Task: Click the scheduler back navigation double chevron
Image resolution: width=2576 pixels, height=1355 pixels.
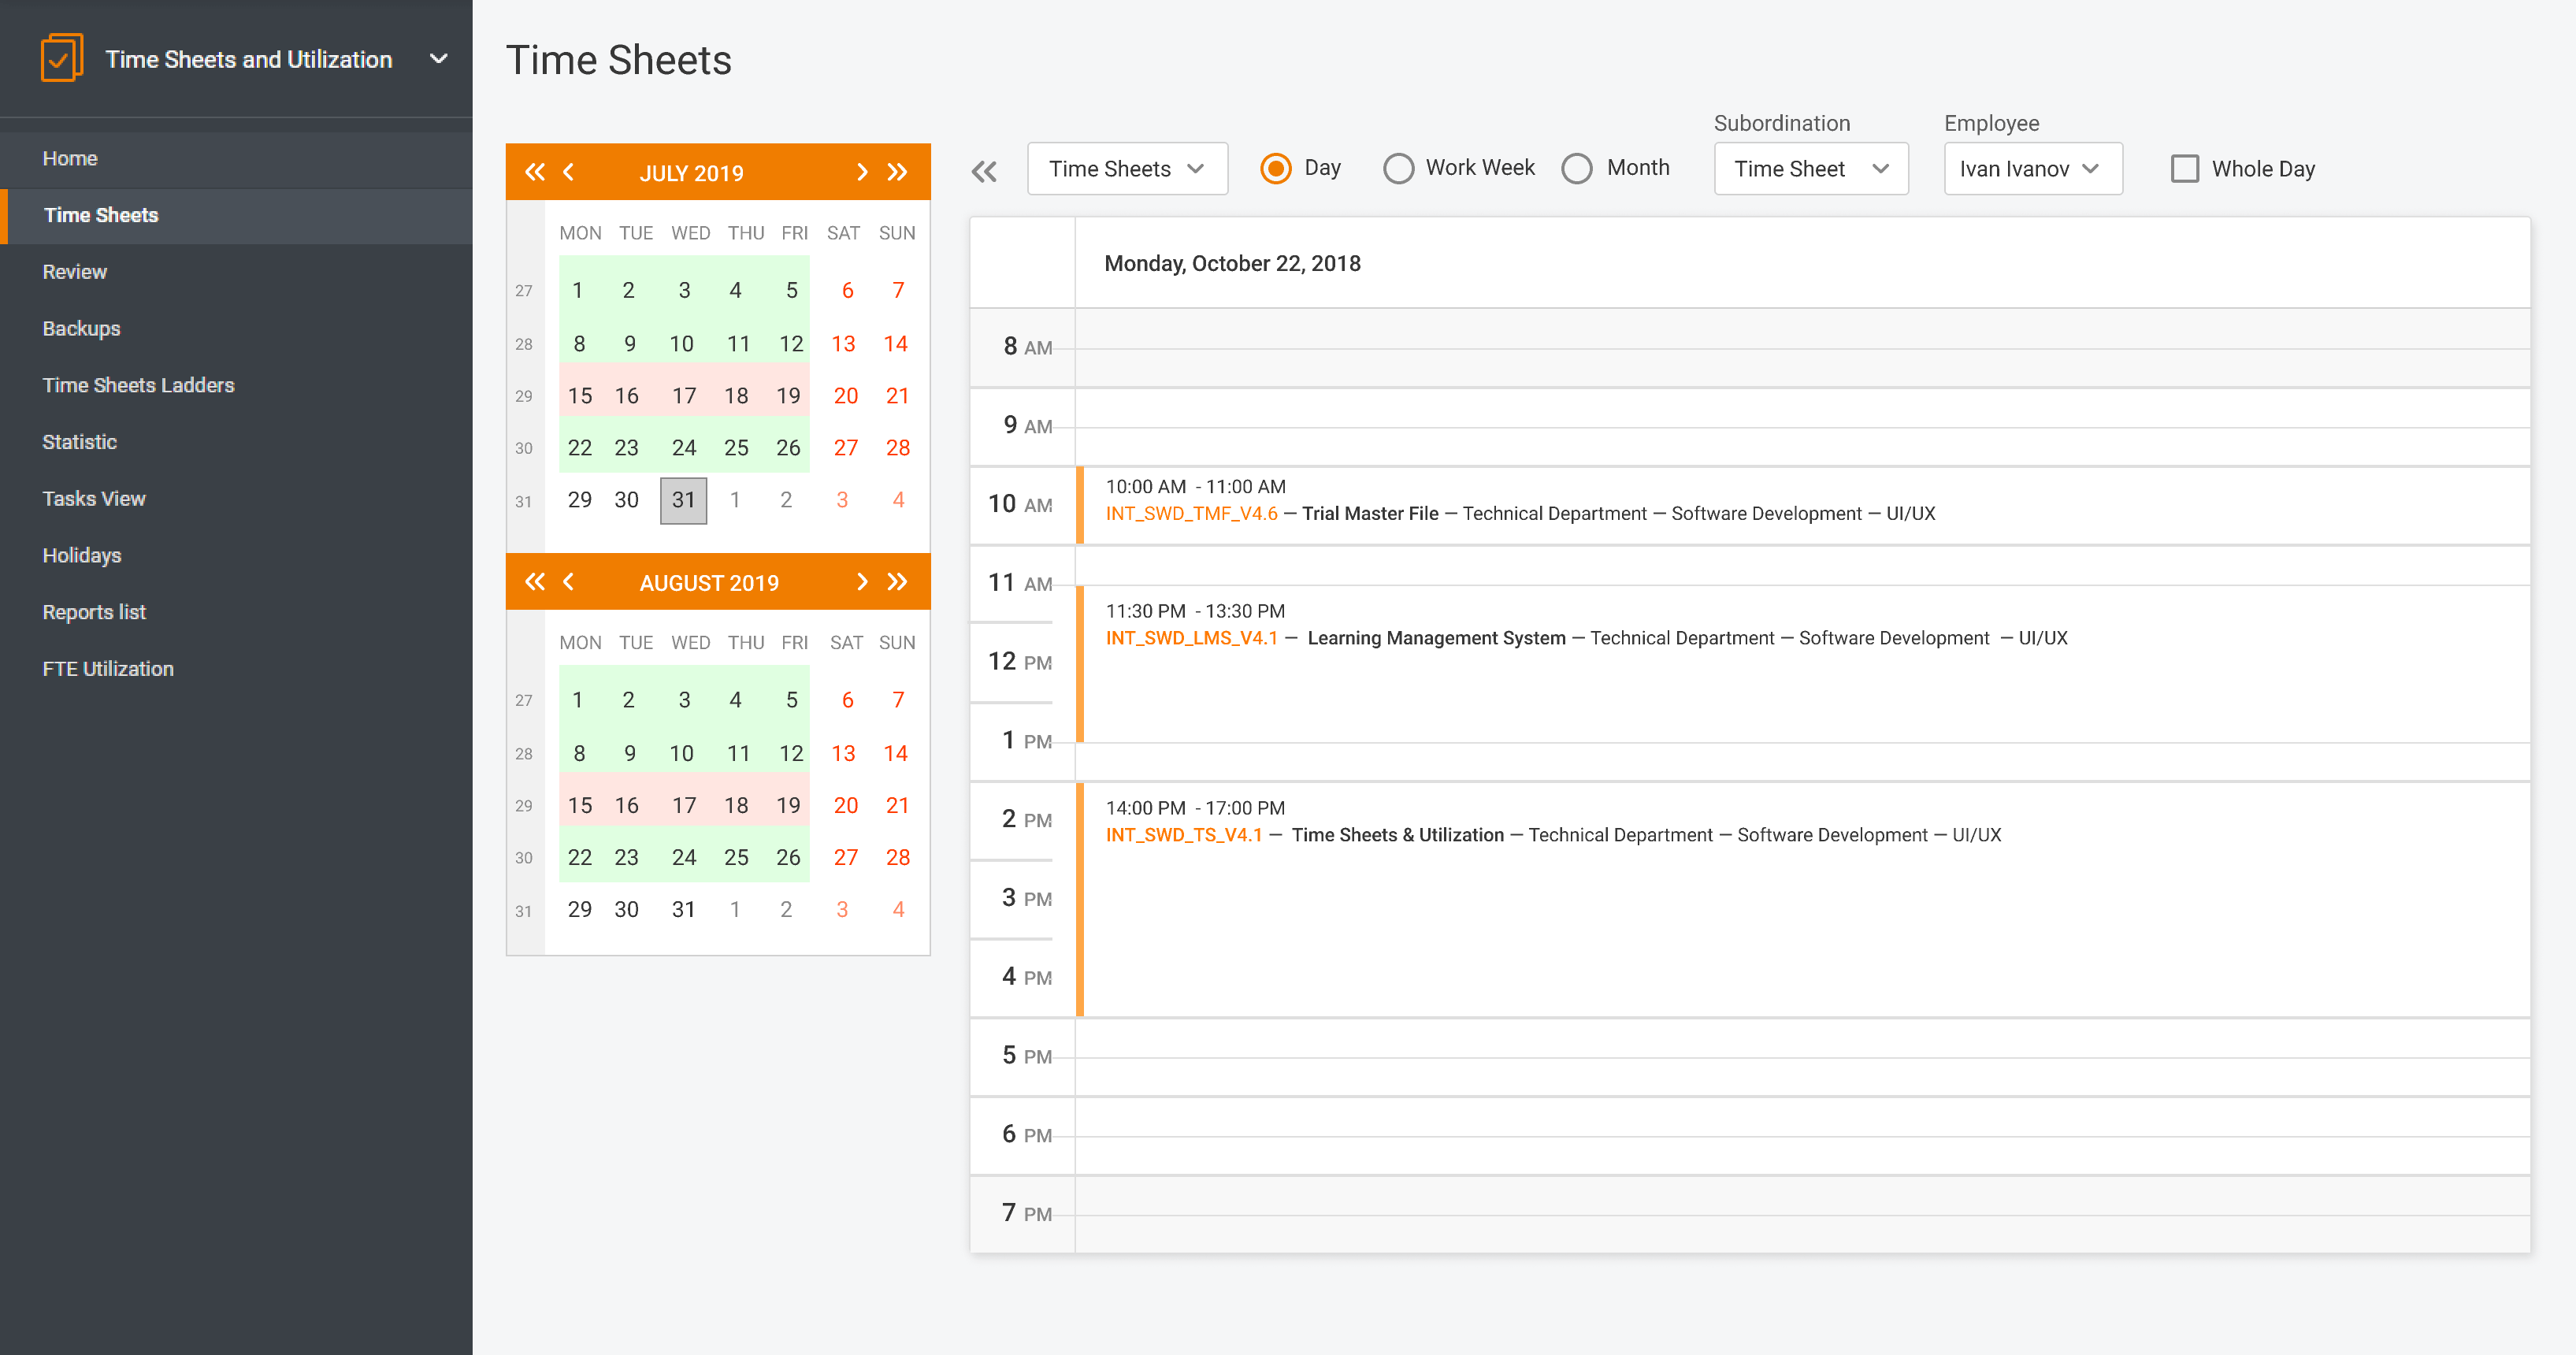Action: [984, 170]
